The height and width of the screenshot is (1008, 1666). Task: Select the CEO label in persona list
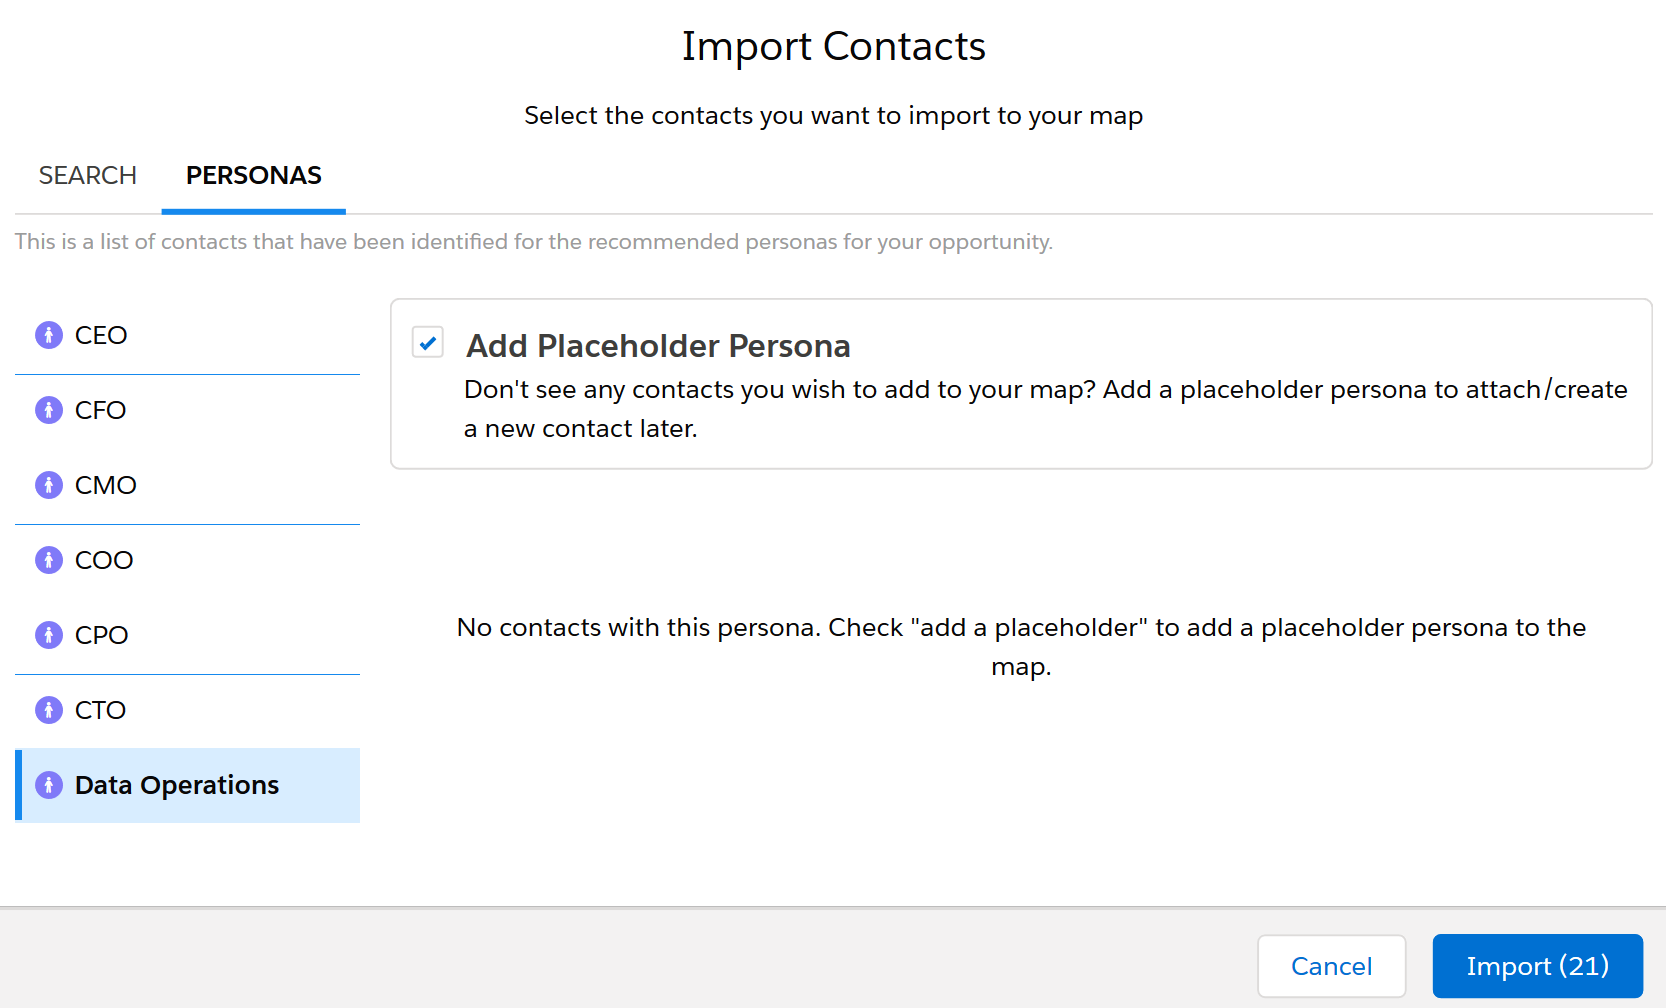pyautogui.click(x=101, y=335)
